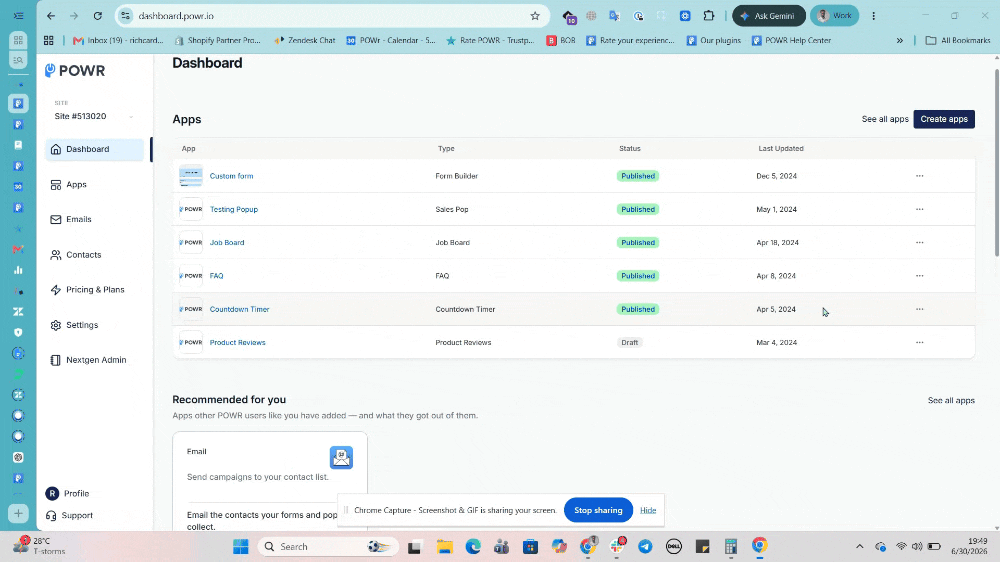Open more options for Countdown Timer row
This screenshot has width=1000, height=562.
pos(919,309)
